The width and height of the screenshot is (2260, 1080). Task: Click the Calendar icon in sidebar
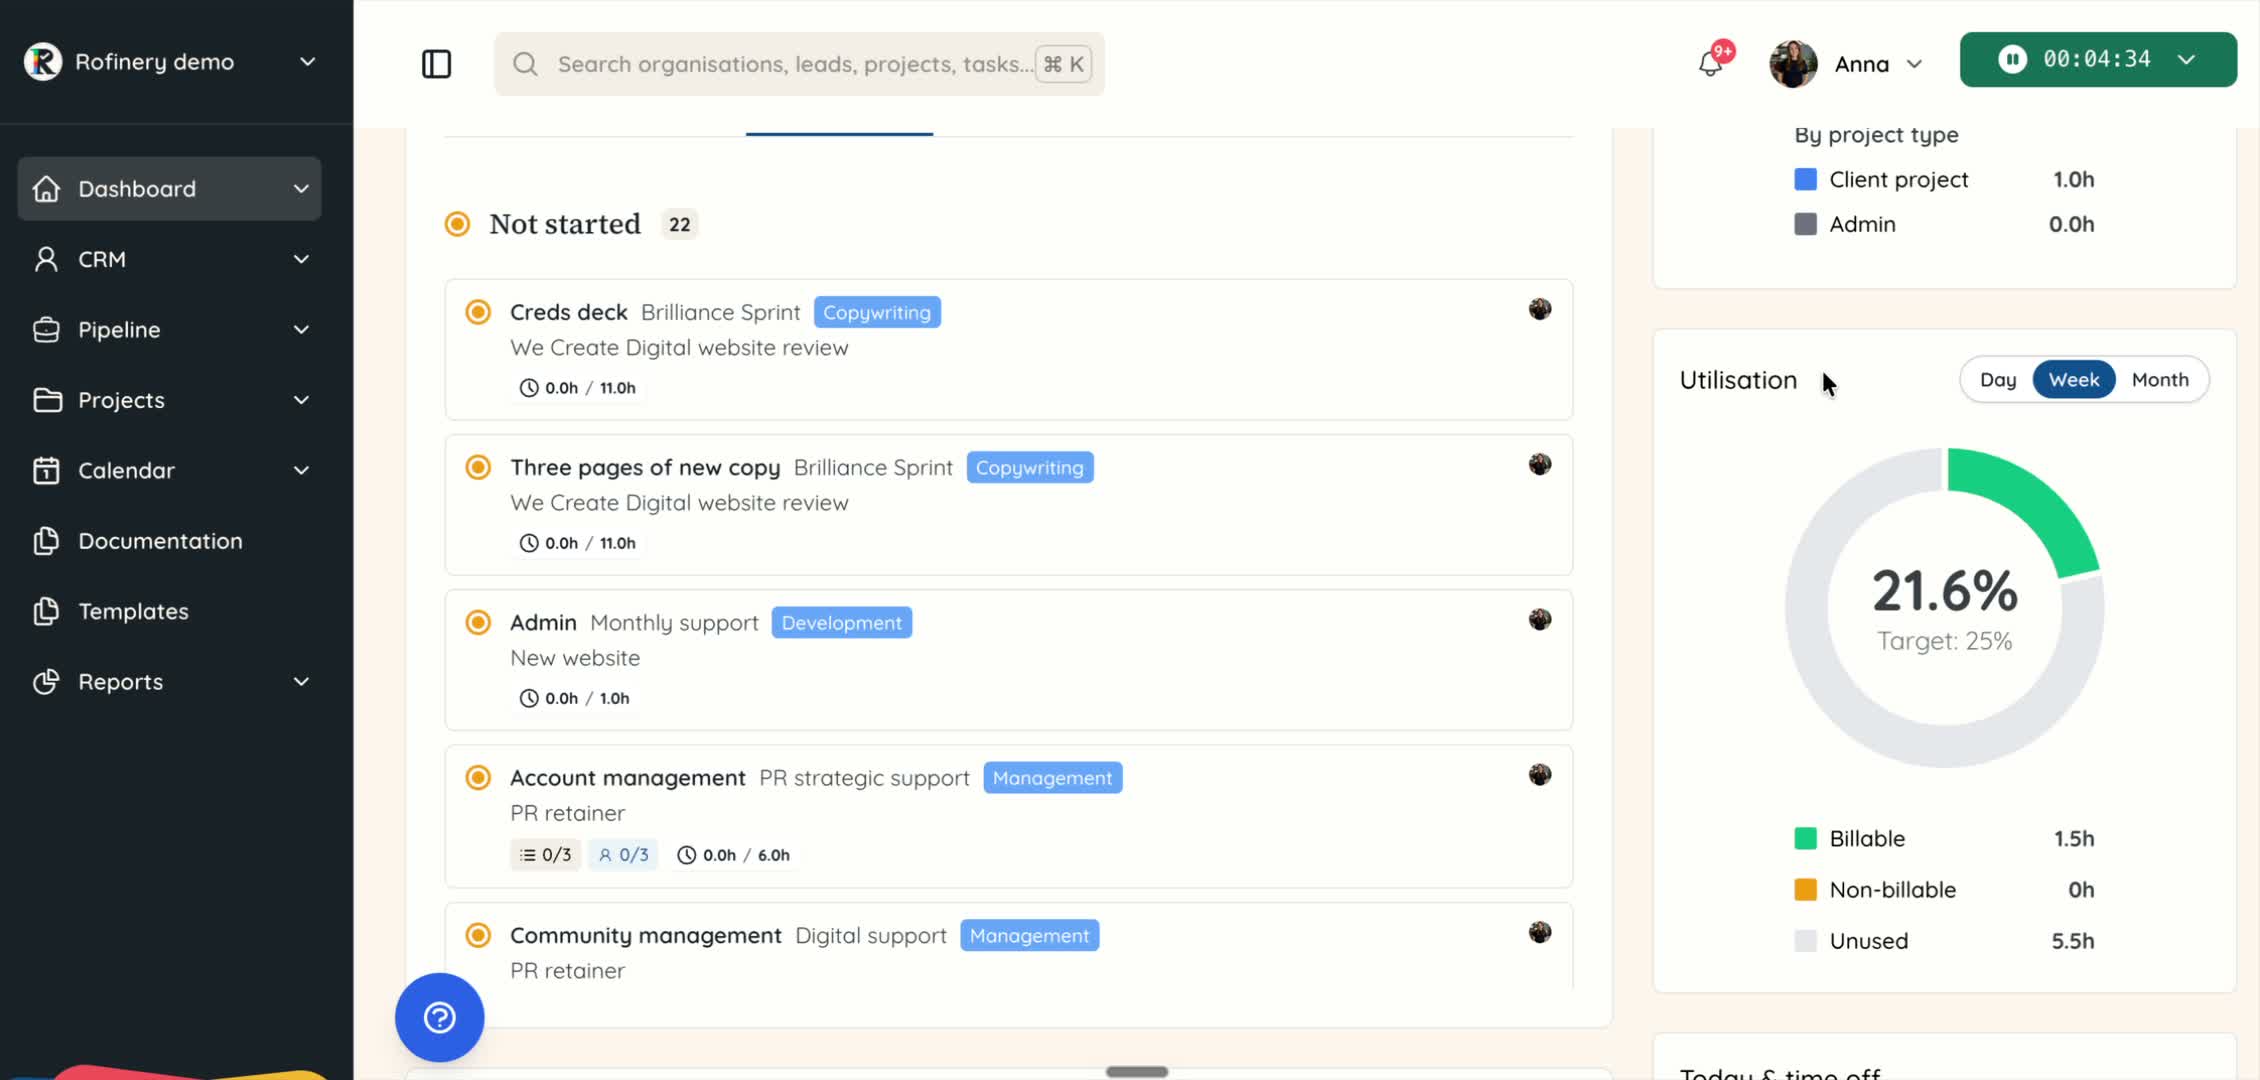pos(46,470)
